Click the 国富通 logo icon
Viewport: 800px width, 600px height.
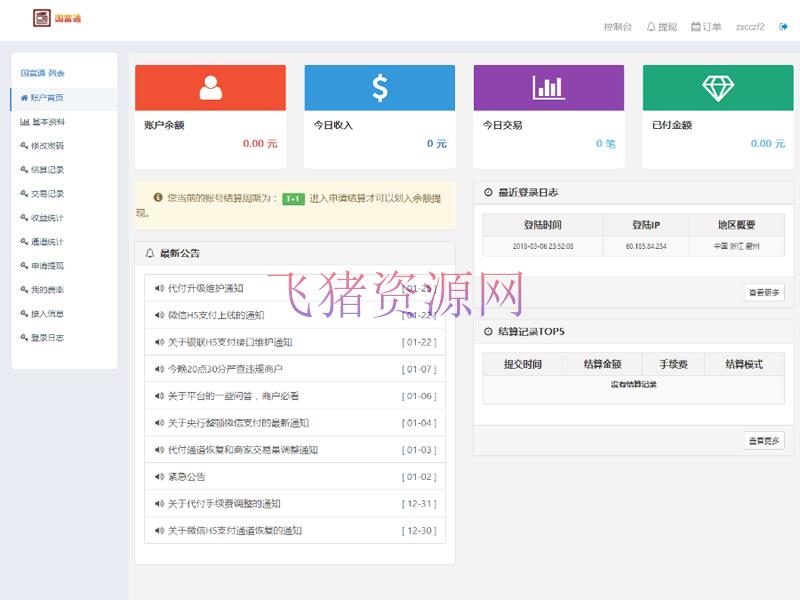pyautogui.click(x=42, y=18)
